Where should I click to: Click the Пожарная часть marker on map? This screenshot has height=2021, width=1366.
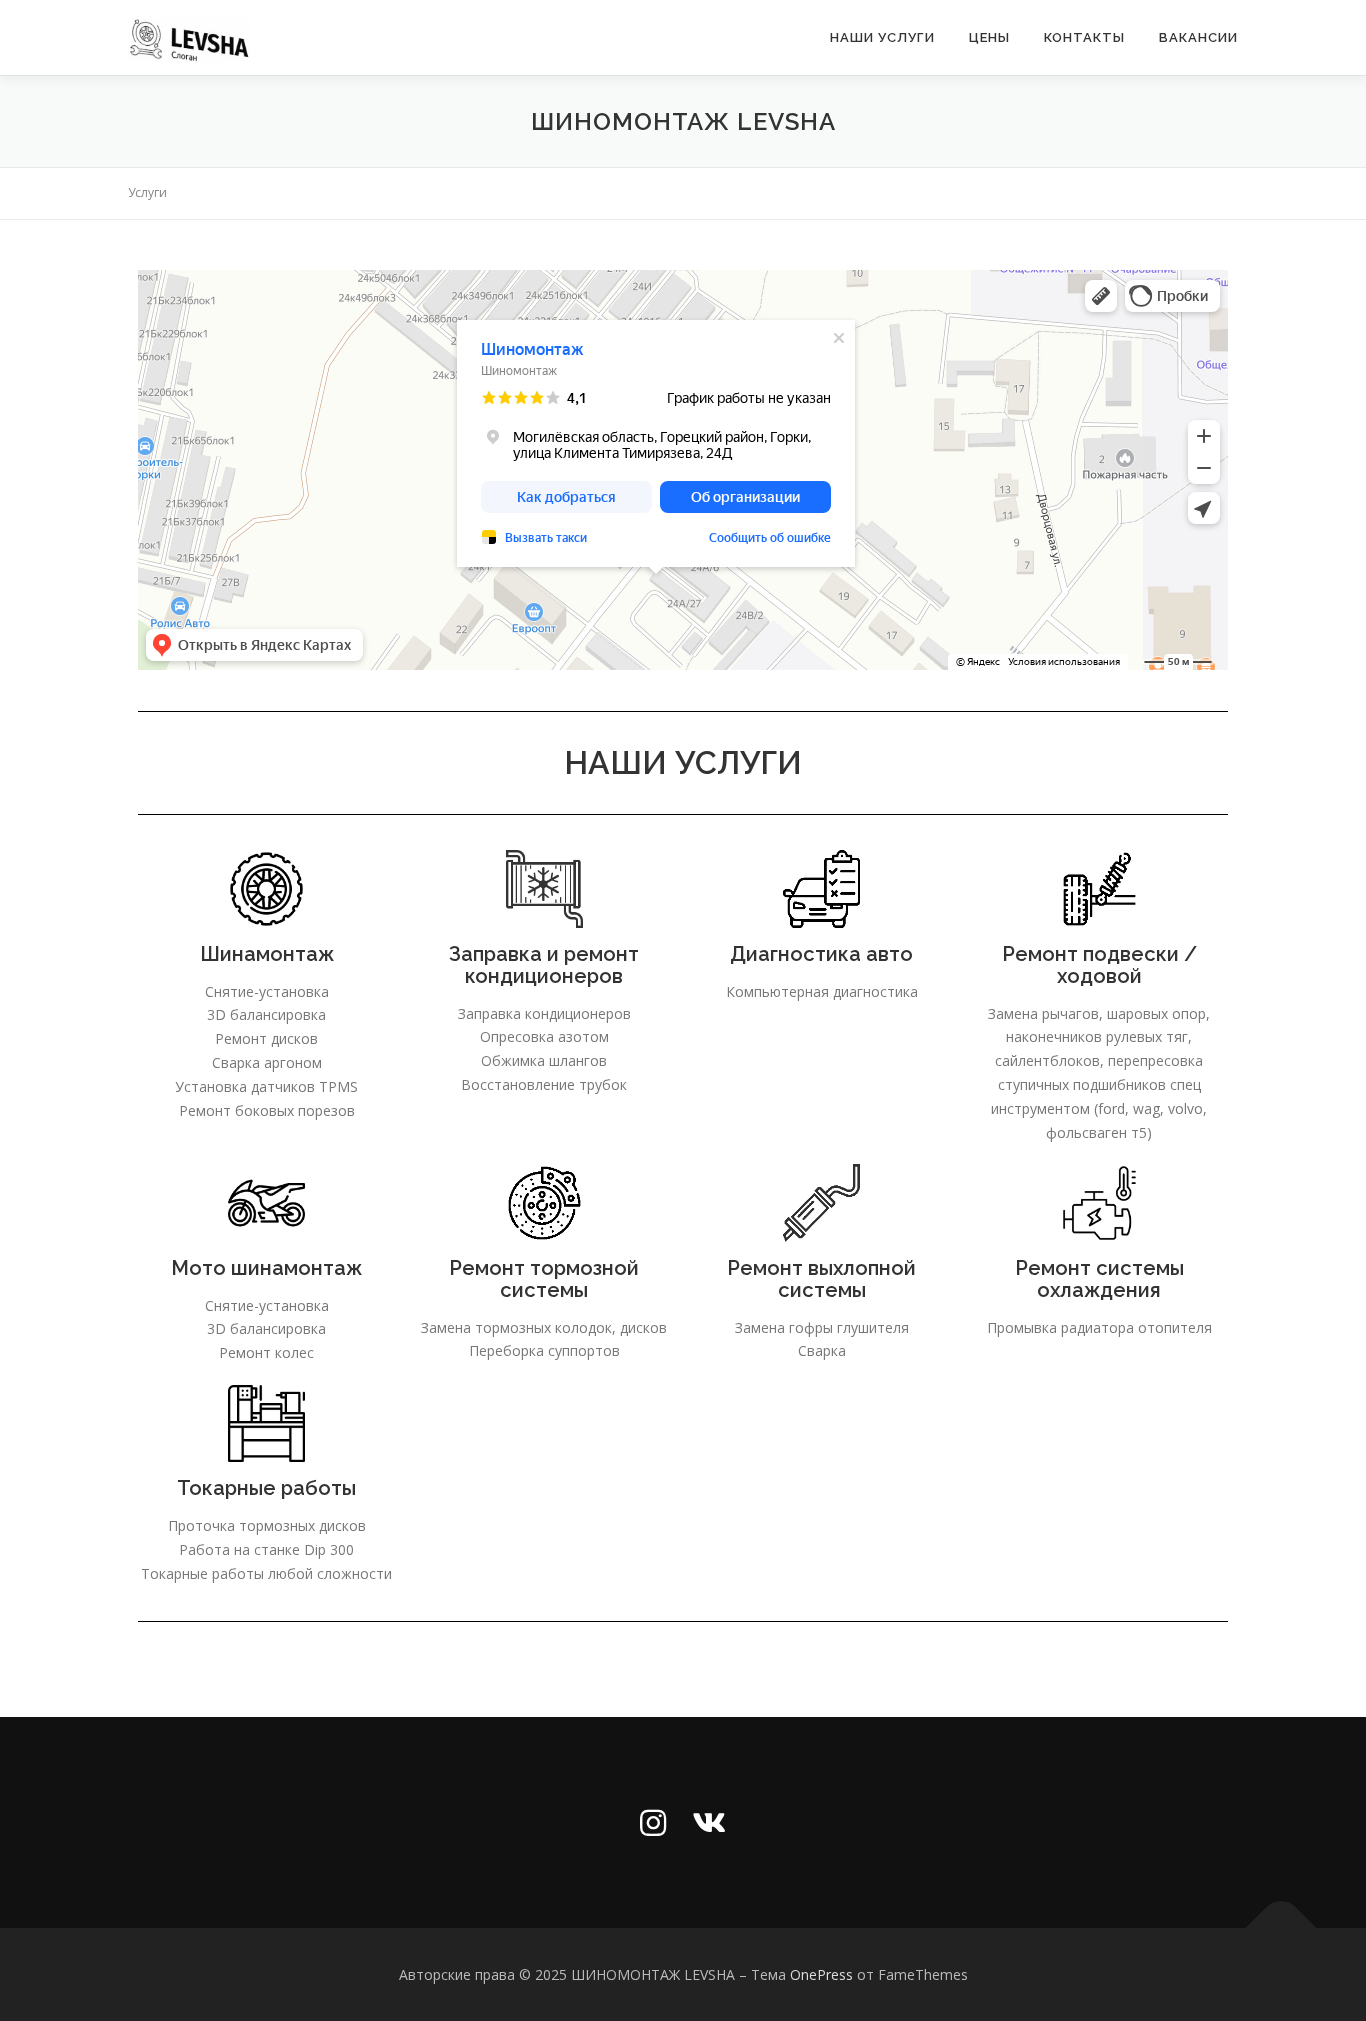pyautogui.click(x=1125, y=458)
